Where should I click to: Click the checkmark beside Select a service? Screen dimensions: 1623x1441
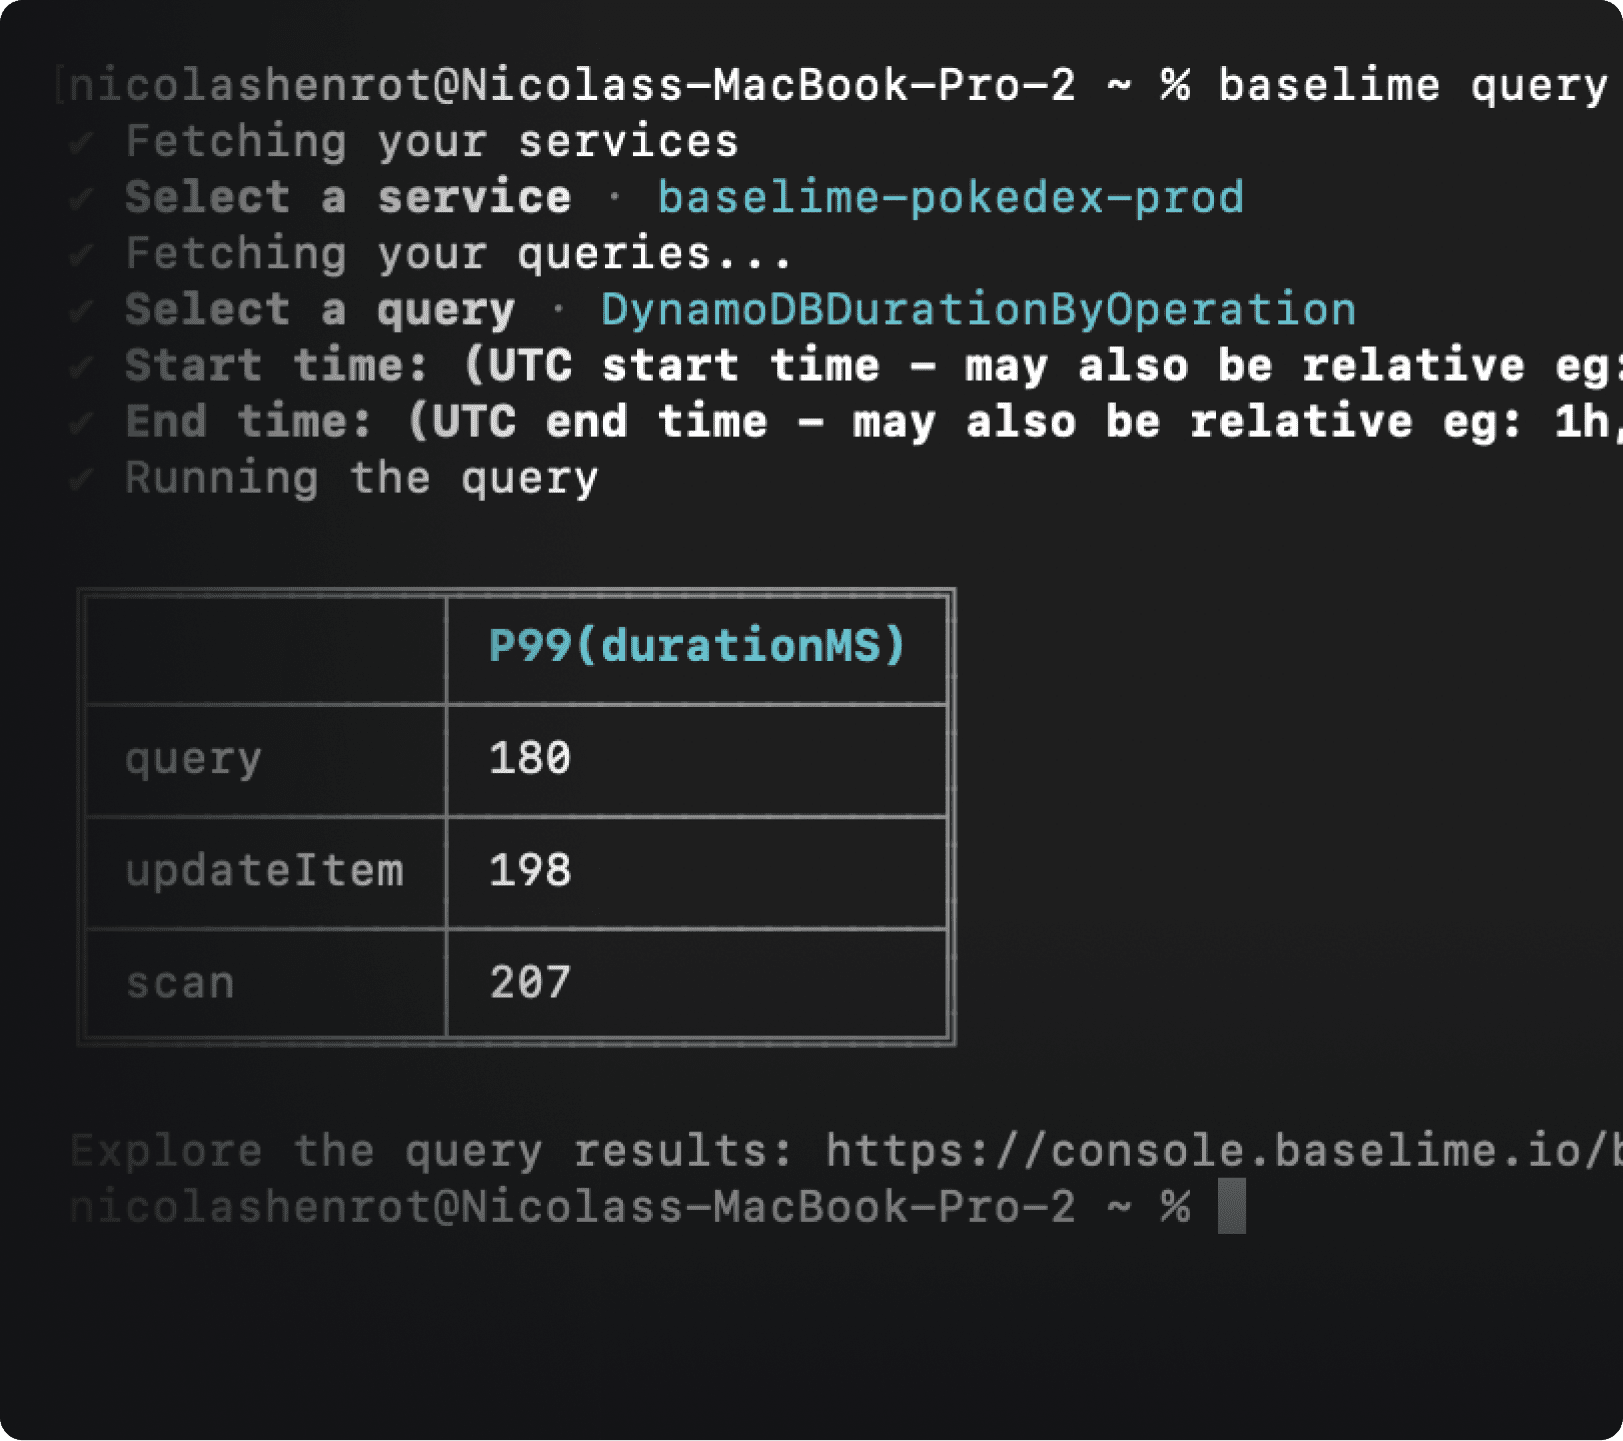[x=81, y=199]
